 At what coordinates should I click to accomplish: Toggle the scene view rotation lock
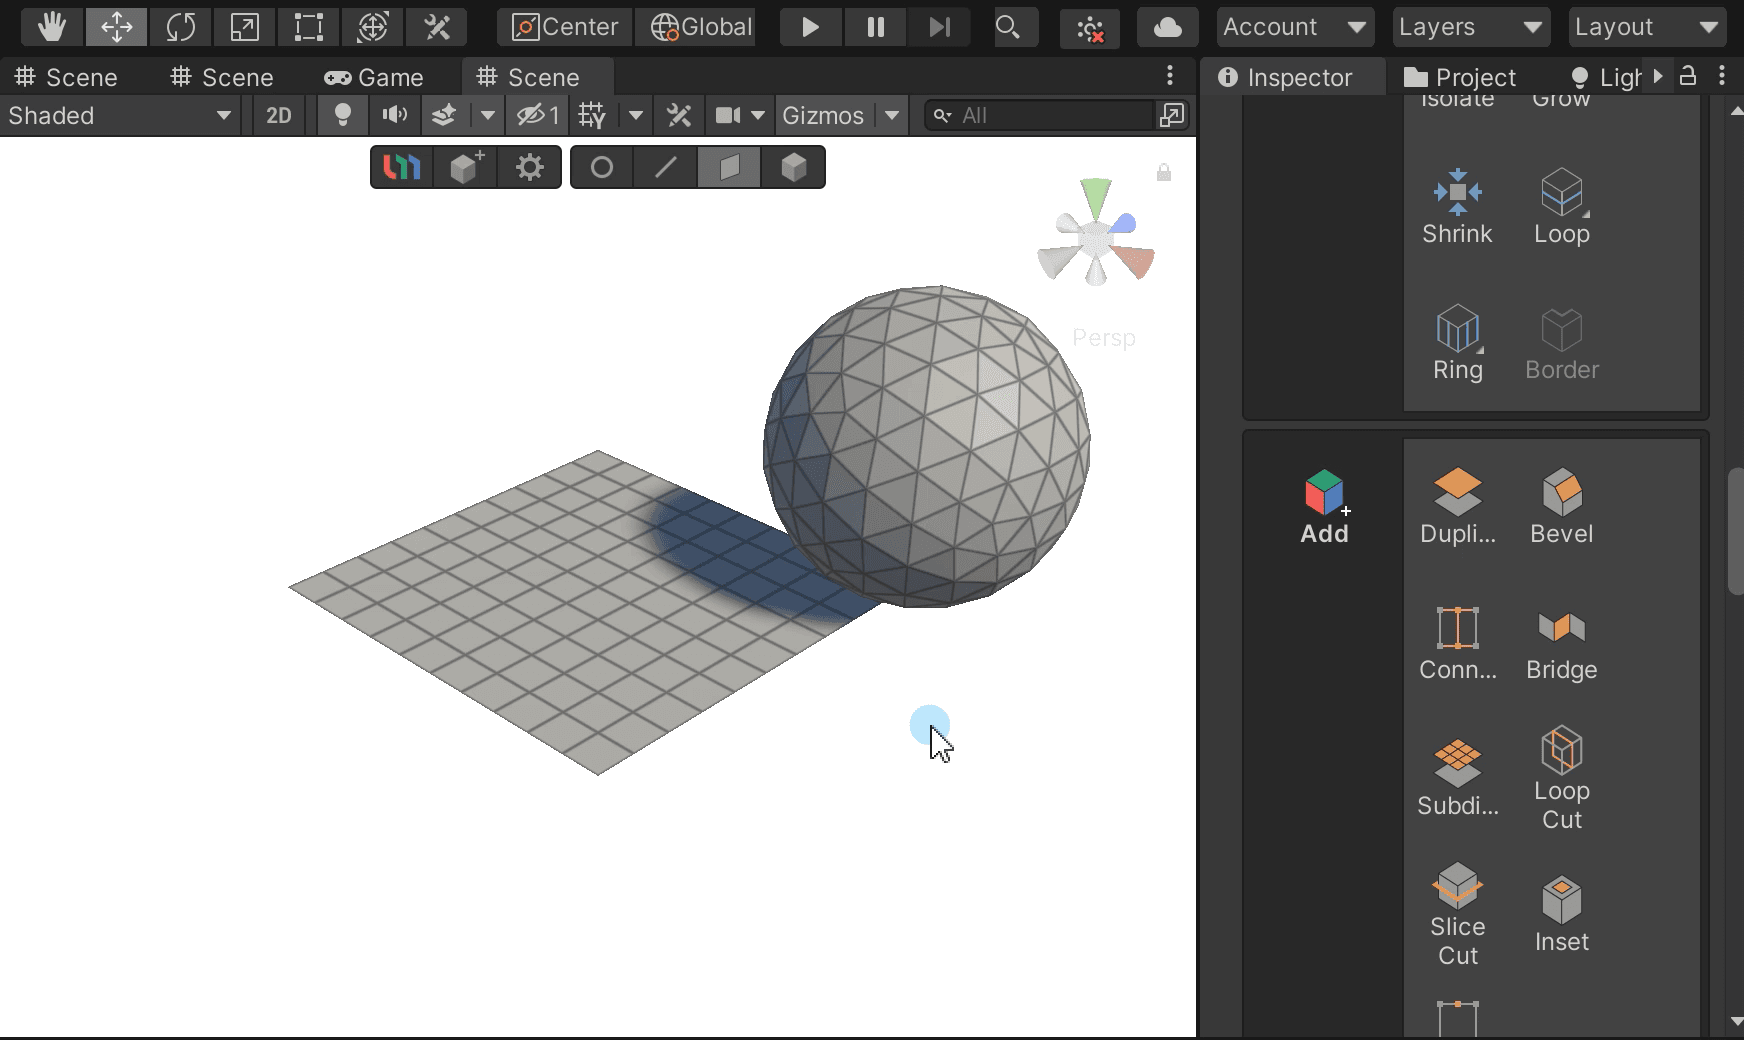1164,173
